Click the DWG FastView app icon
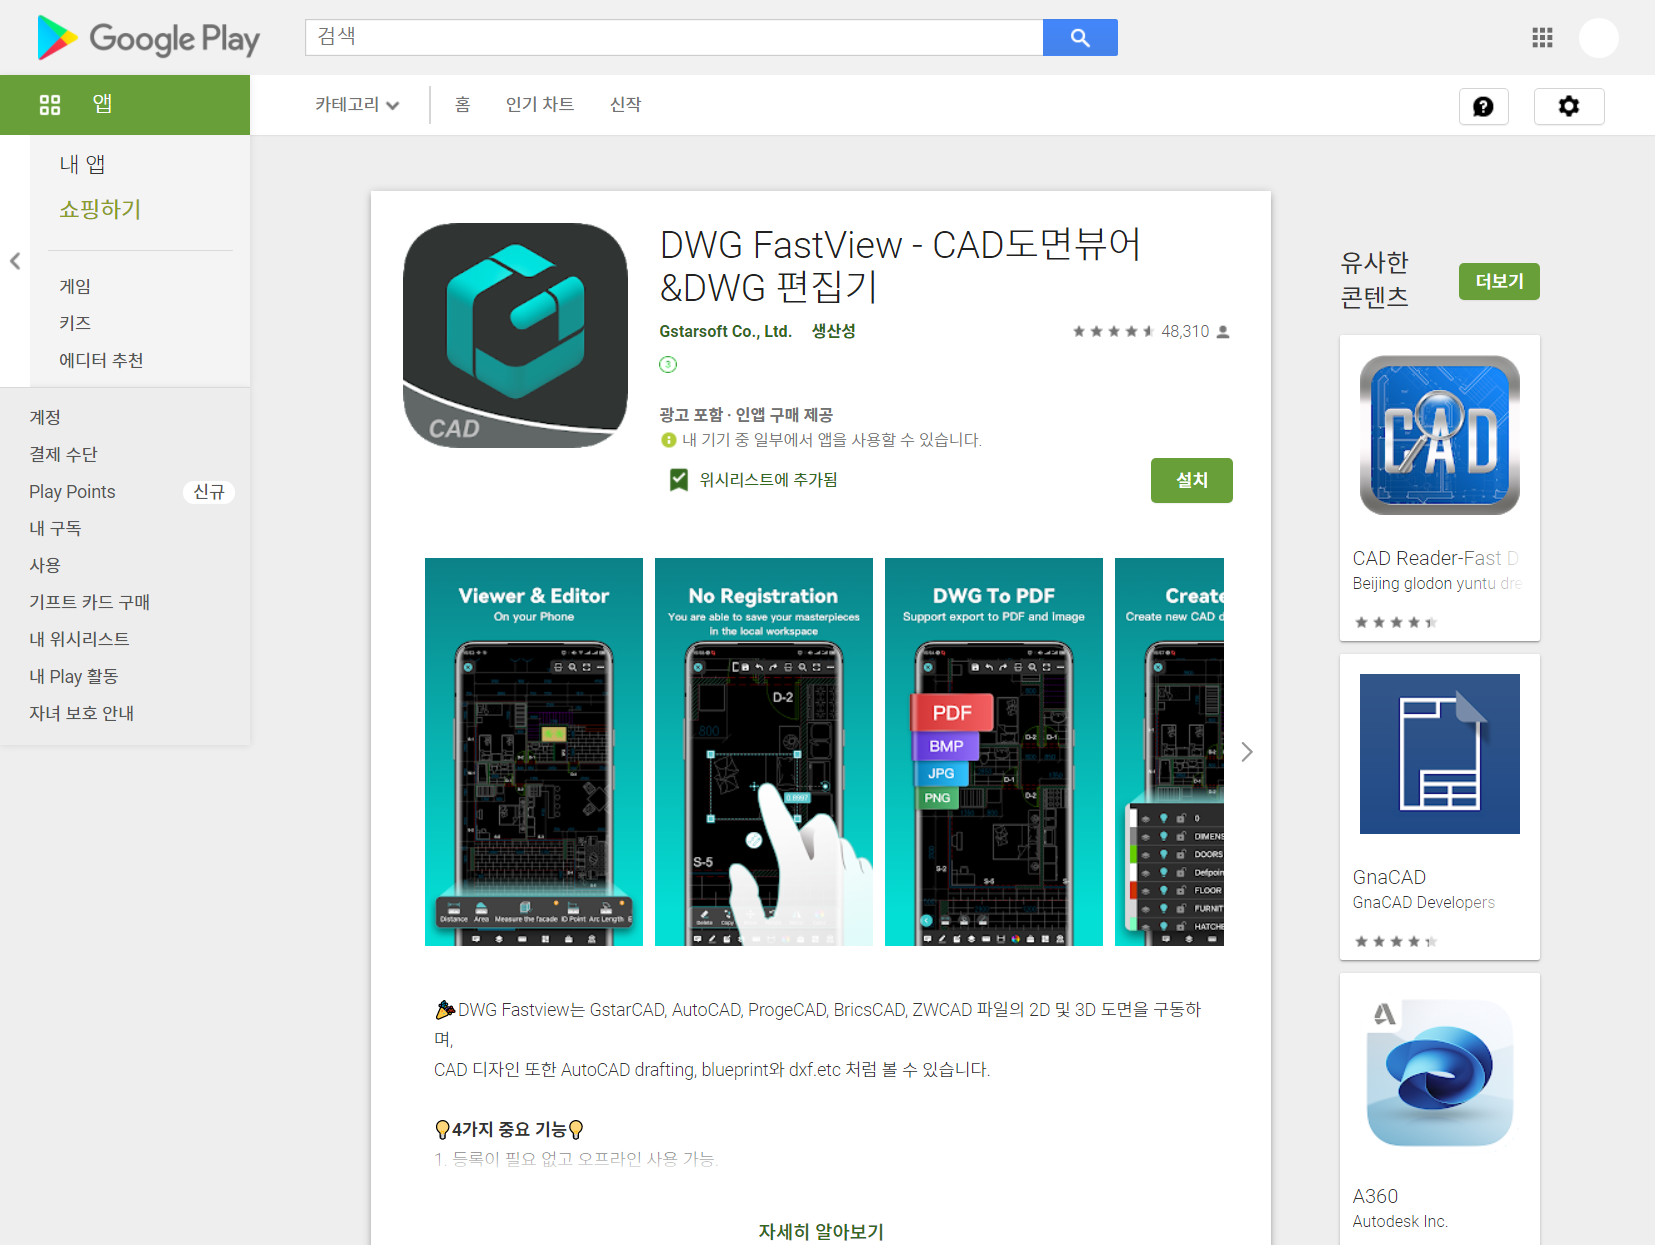The image size is (1655, 1245). point(515,335)
